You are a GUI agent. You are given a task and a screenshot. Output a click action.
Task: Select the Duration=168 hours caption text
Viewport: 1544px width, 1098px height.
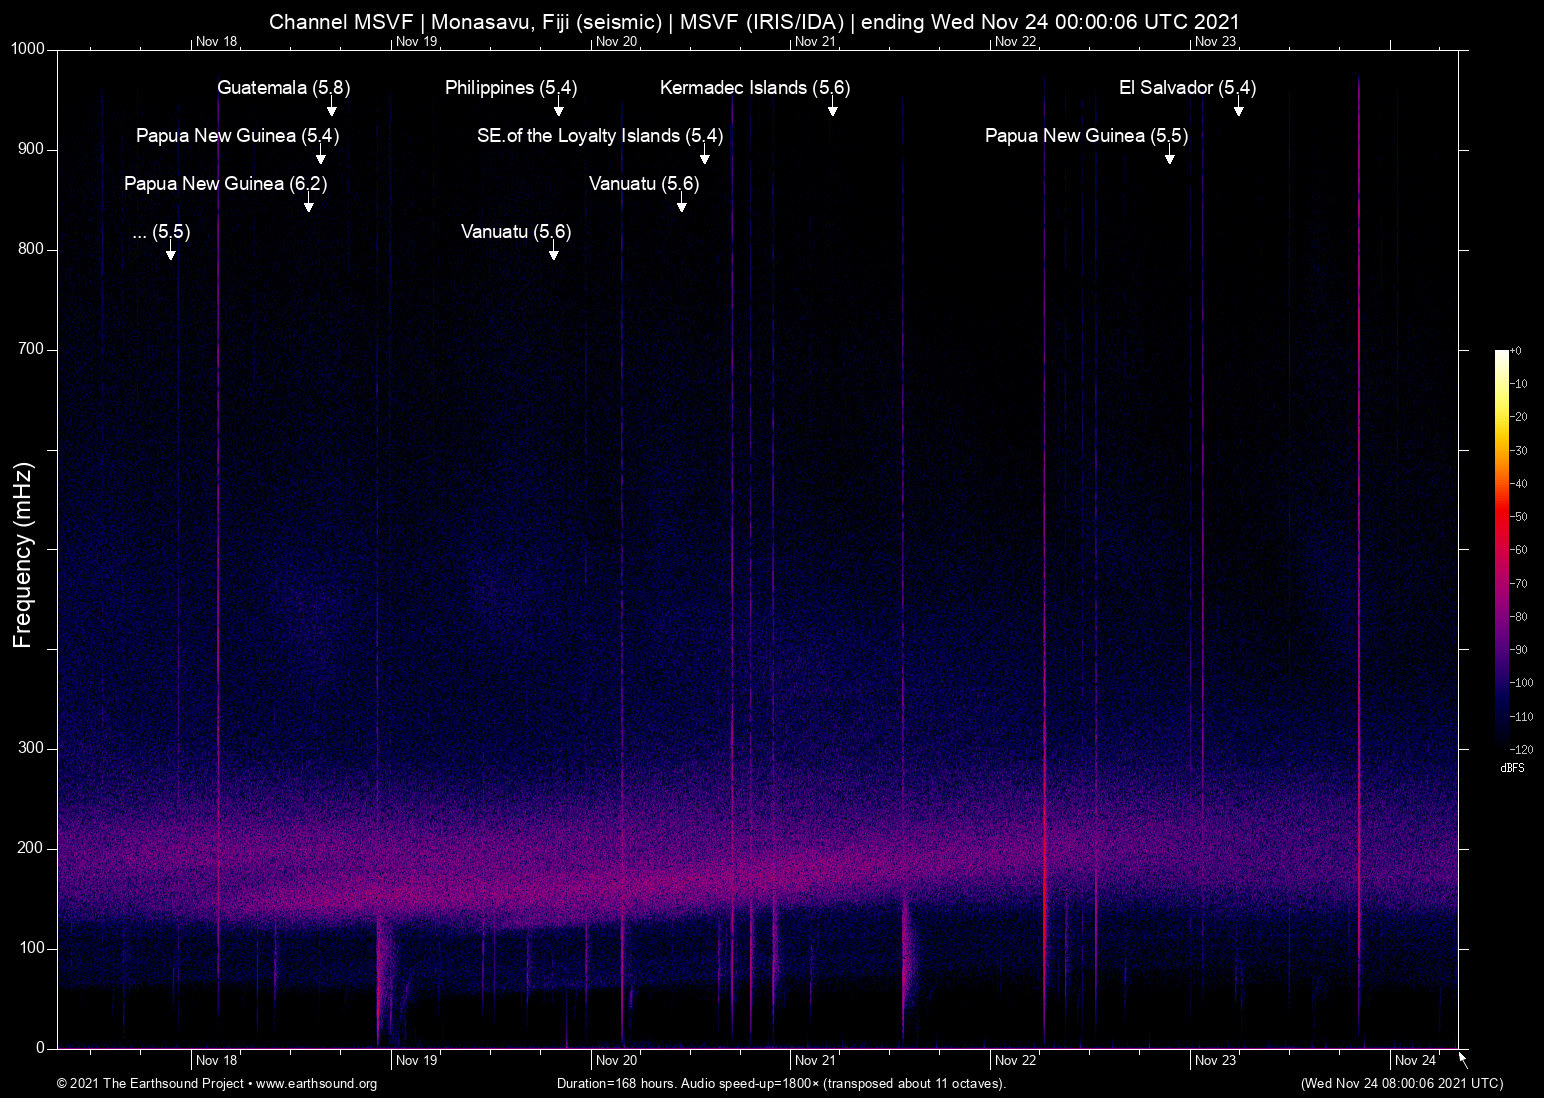tap(780, 1084)
